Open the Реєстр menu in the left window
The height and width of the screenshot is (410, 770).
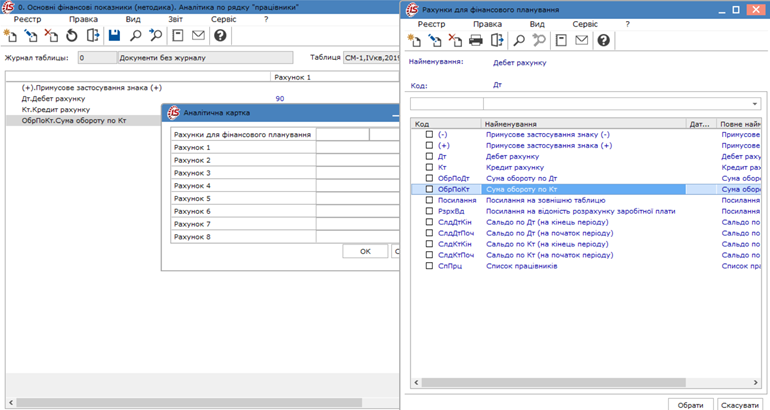click(28, 19)
